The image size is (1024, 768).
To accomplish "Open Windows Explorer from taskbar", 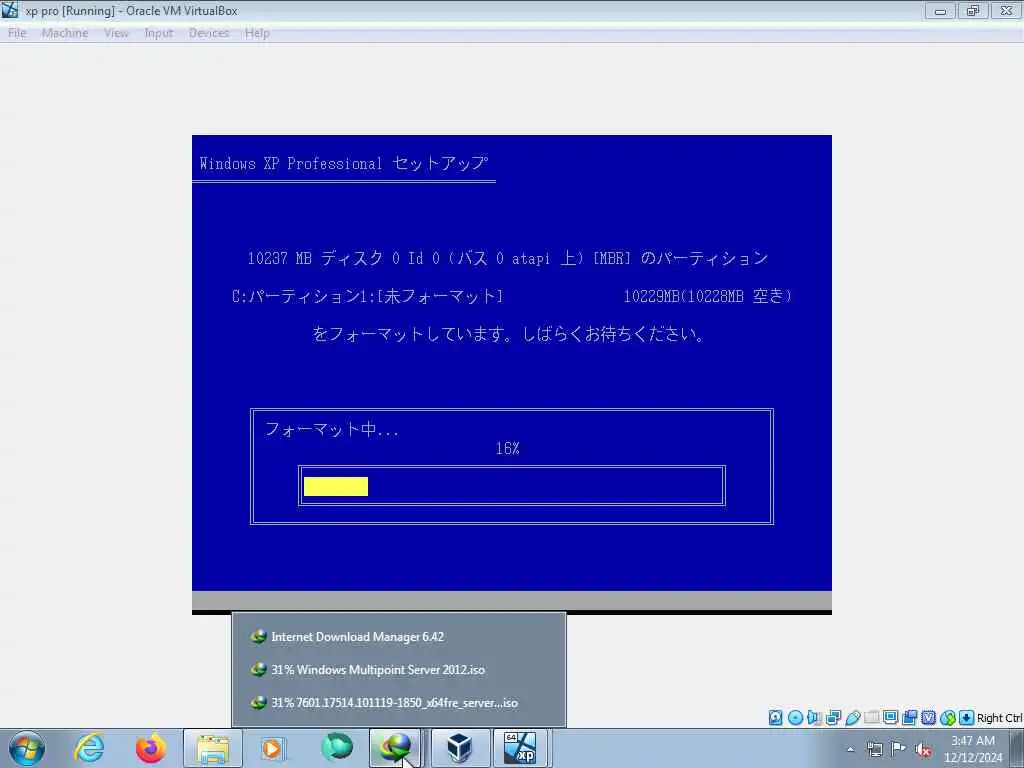I will point(213,748).
